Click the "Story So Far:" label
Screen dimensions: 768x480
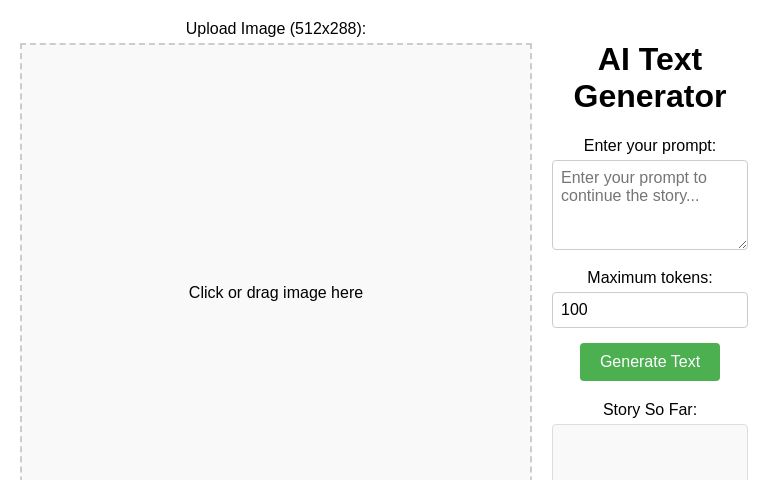click(650, 410)
